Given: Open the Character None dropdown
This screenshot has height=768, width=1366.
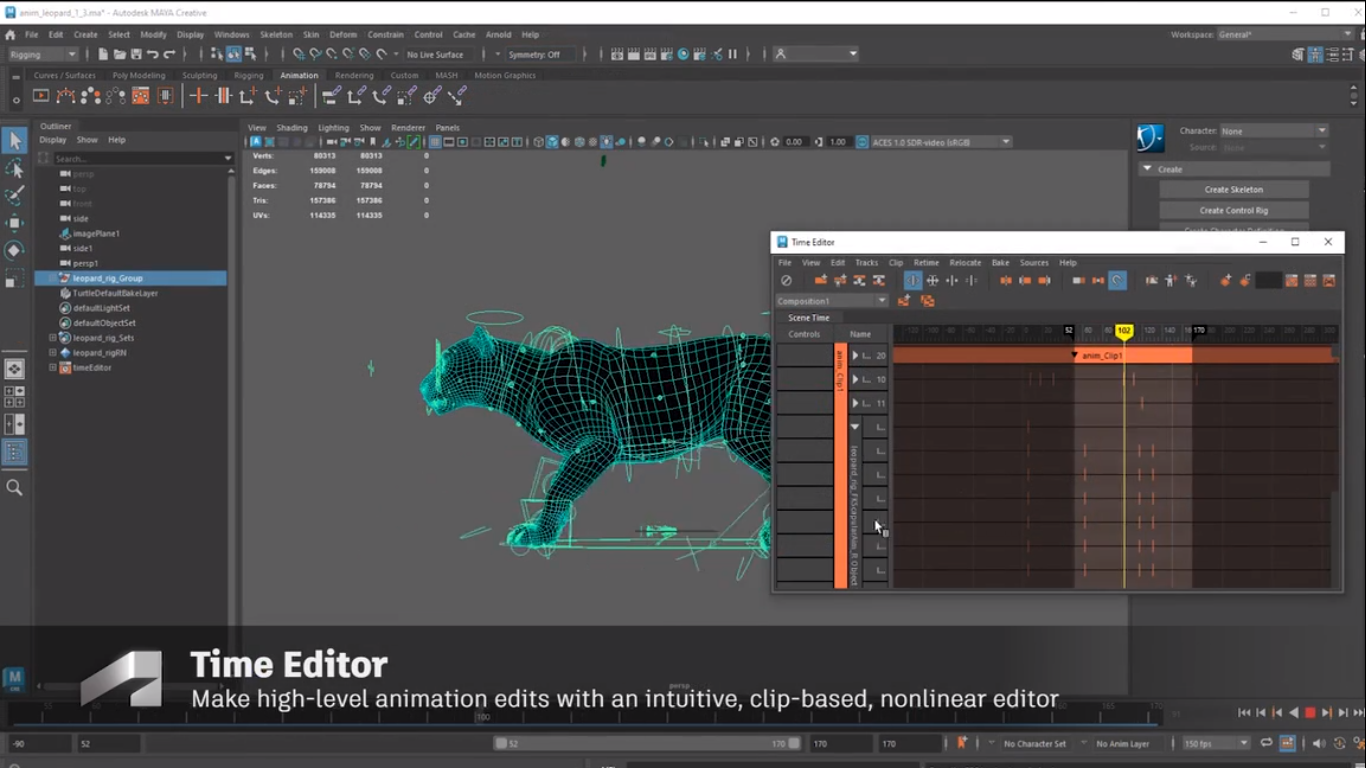Looking at the screenshot, I should [x=1274, y=131].
